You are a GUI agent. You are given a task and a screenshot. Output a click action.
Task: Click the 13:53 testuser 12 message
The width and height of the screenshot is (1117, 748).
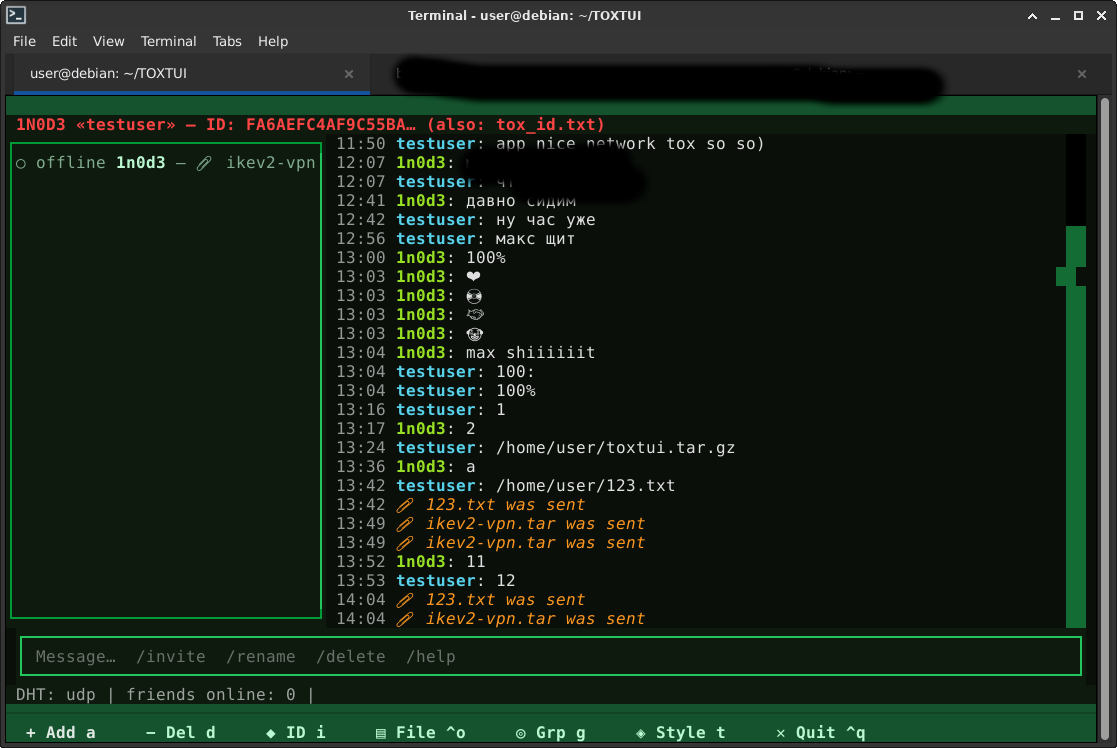coord(426,581)
